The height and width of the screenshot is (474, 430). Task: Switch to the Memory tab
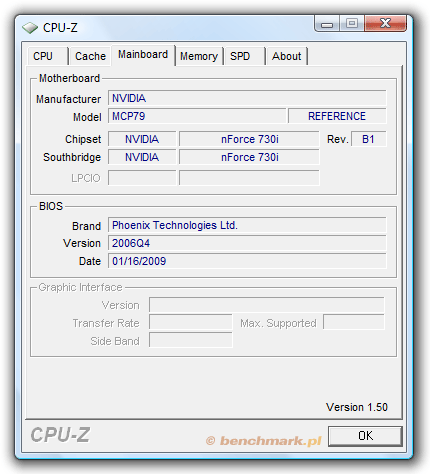coord(199,56)
